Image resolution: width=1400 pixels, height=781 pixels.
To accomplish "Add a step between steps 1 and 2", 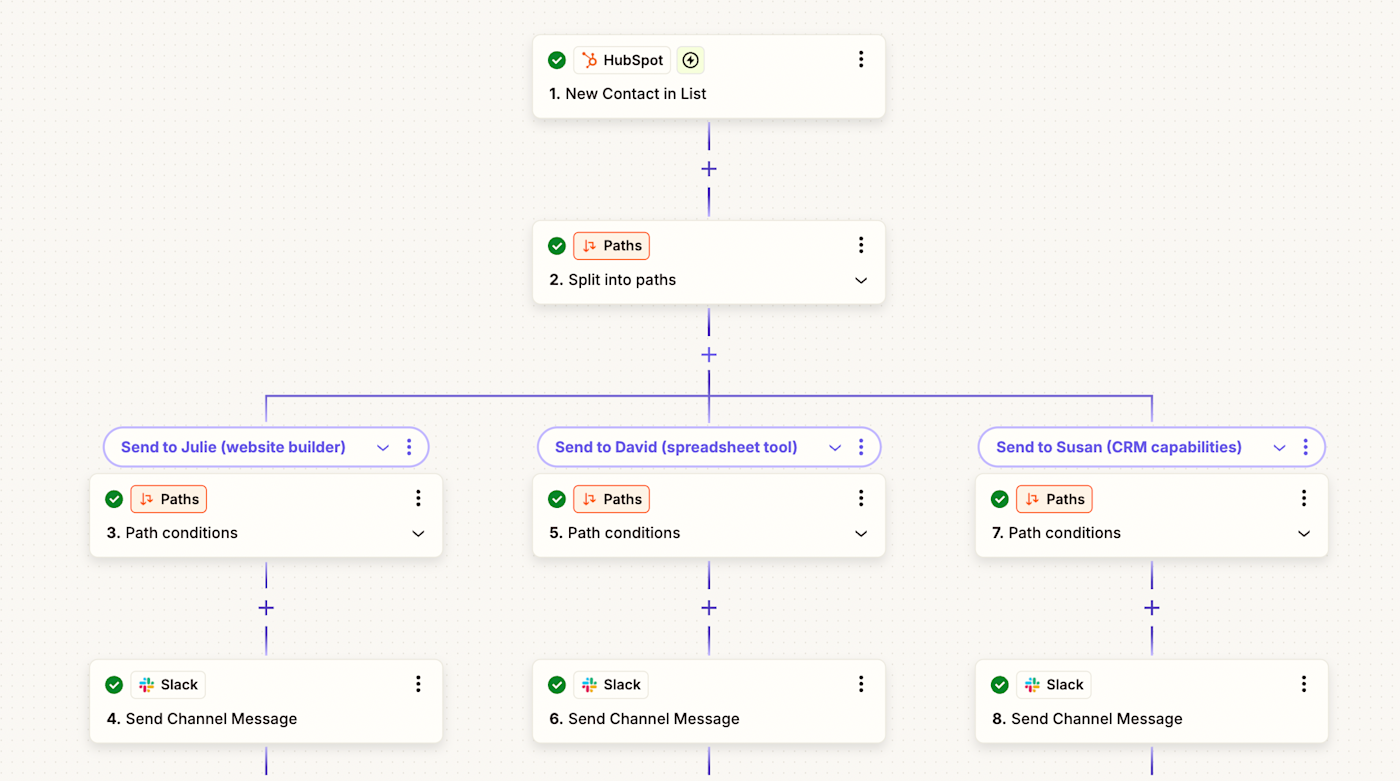I will [x=709, y=169].
